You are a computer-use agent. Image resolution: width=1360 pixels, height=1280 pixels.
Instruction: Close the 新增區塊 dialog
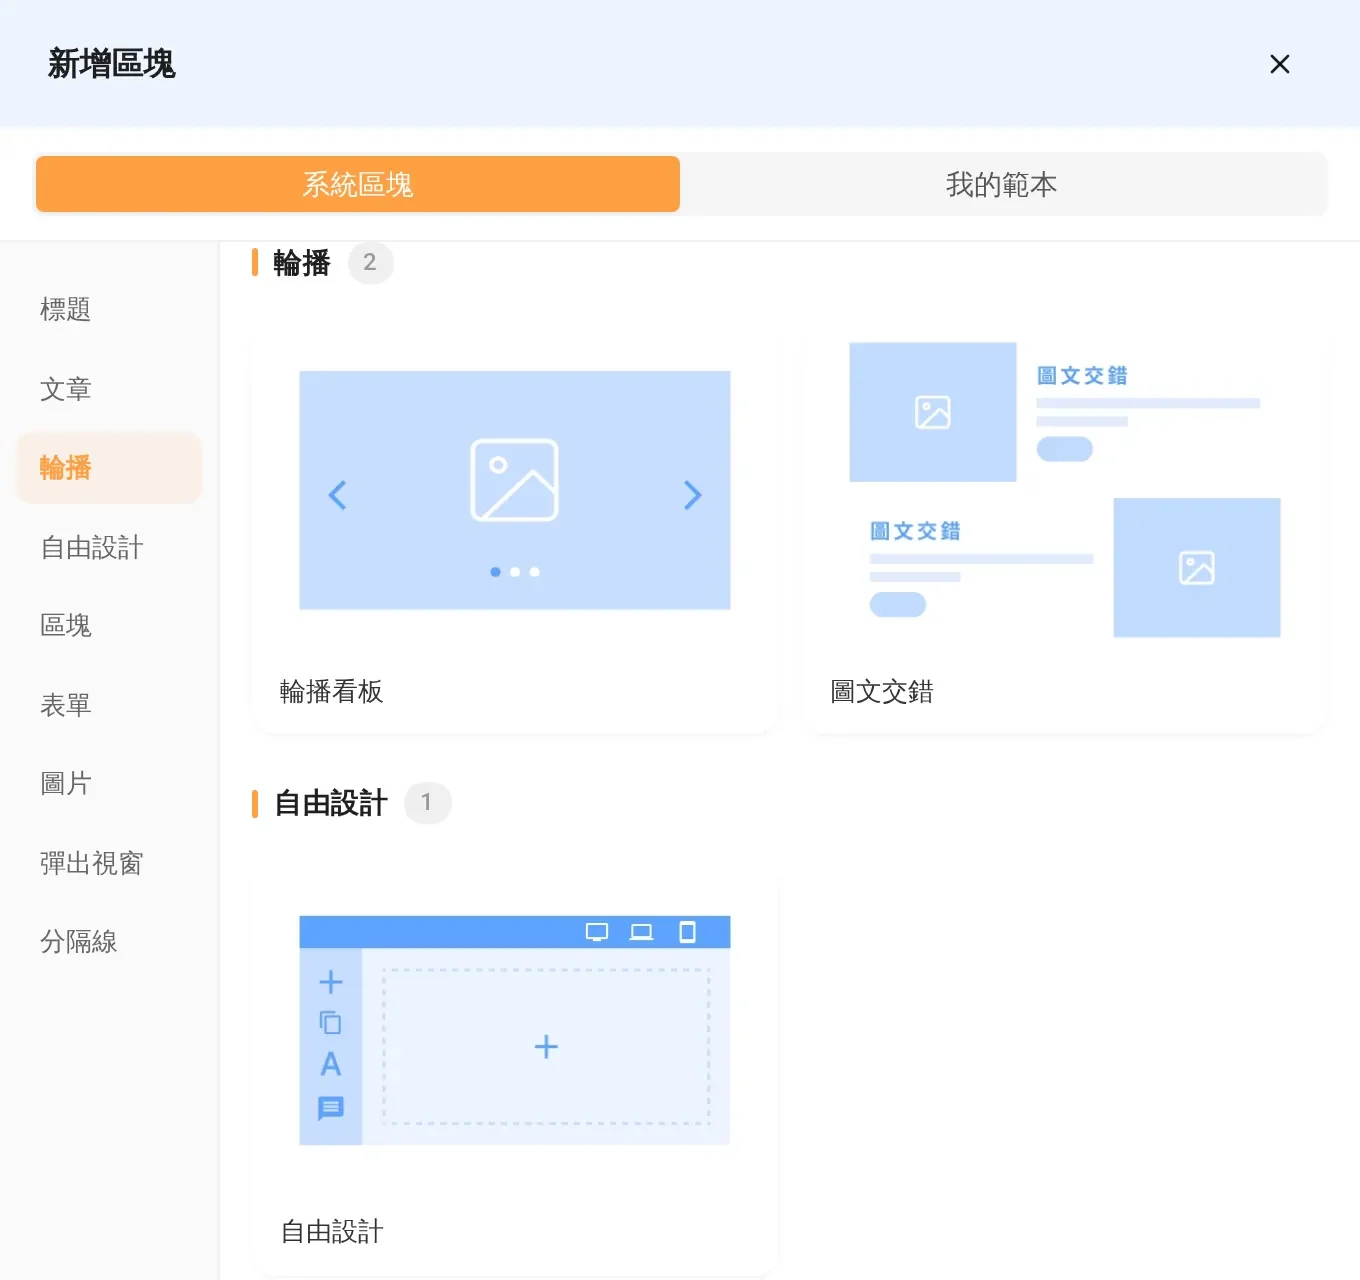click(1279, 64)
